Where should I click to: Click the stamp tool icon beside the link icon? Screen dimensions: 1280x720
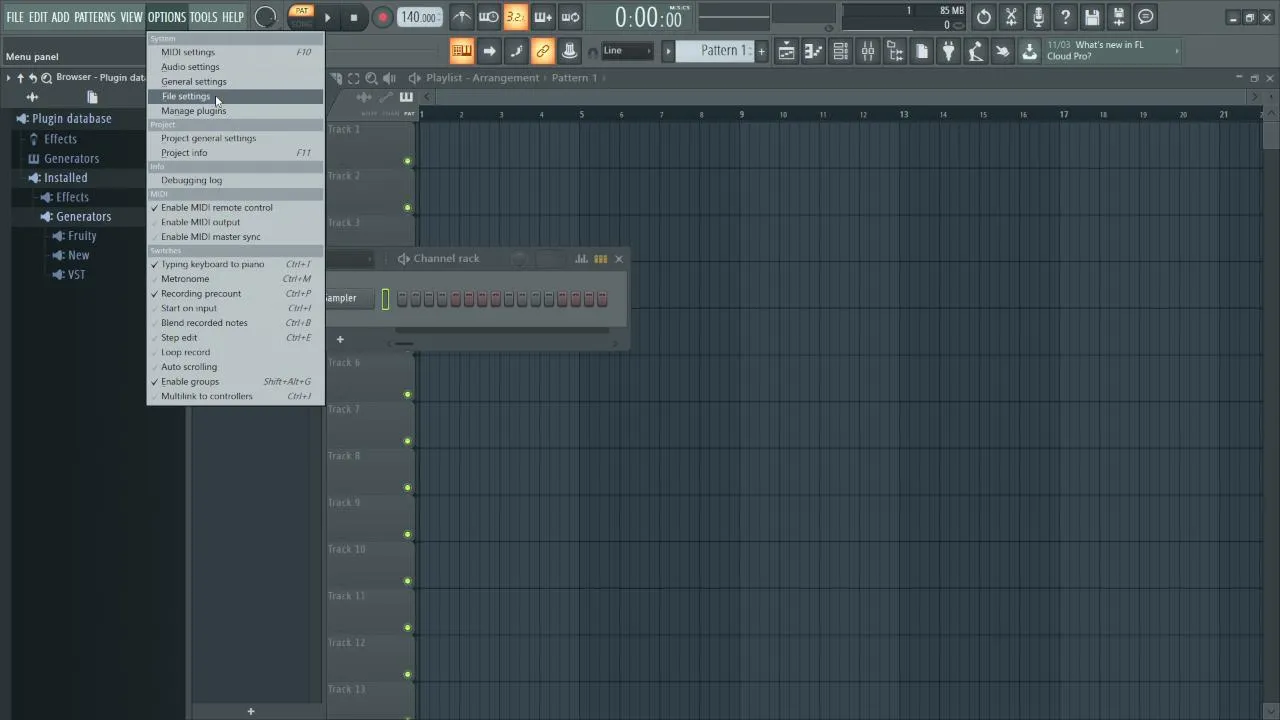click(569, 51)
